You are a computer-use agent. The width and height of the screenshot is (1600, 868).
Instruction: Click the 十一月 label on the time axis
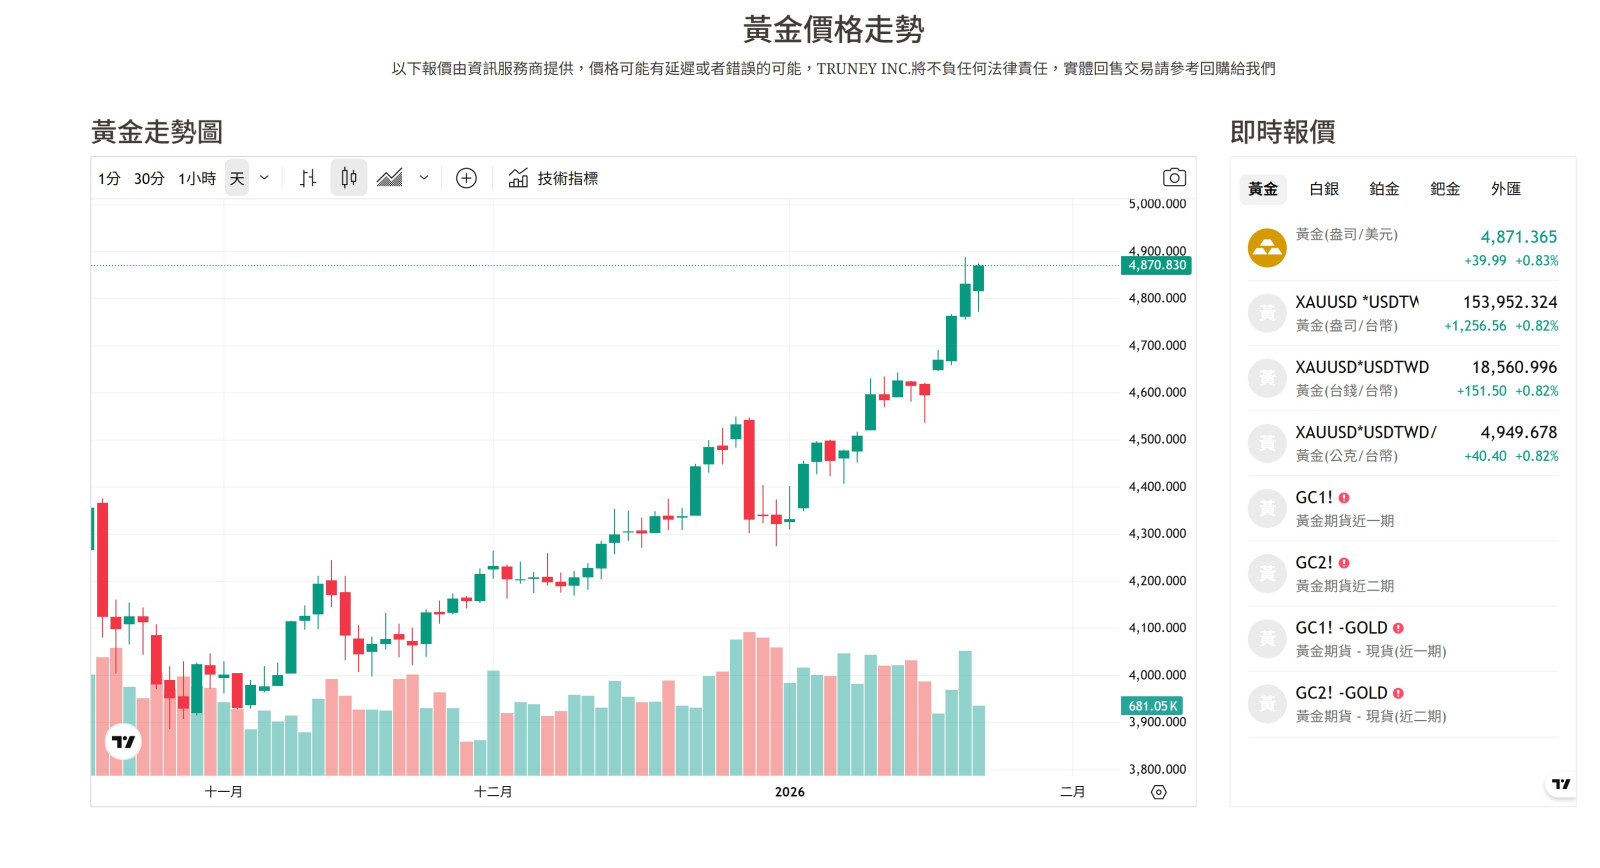click(x=223, y=792)
